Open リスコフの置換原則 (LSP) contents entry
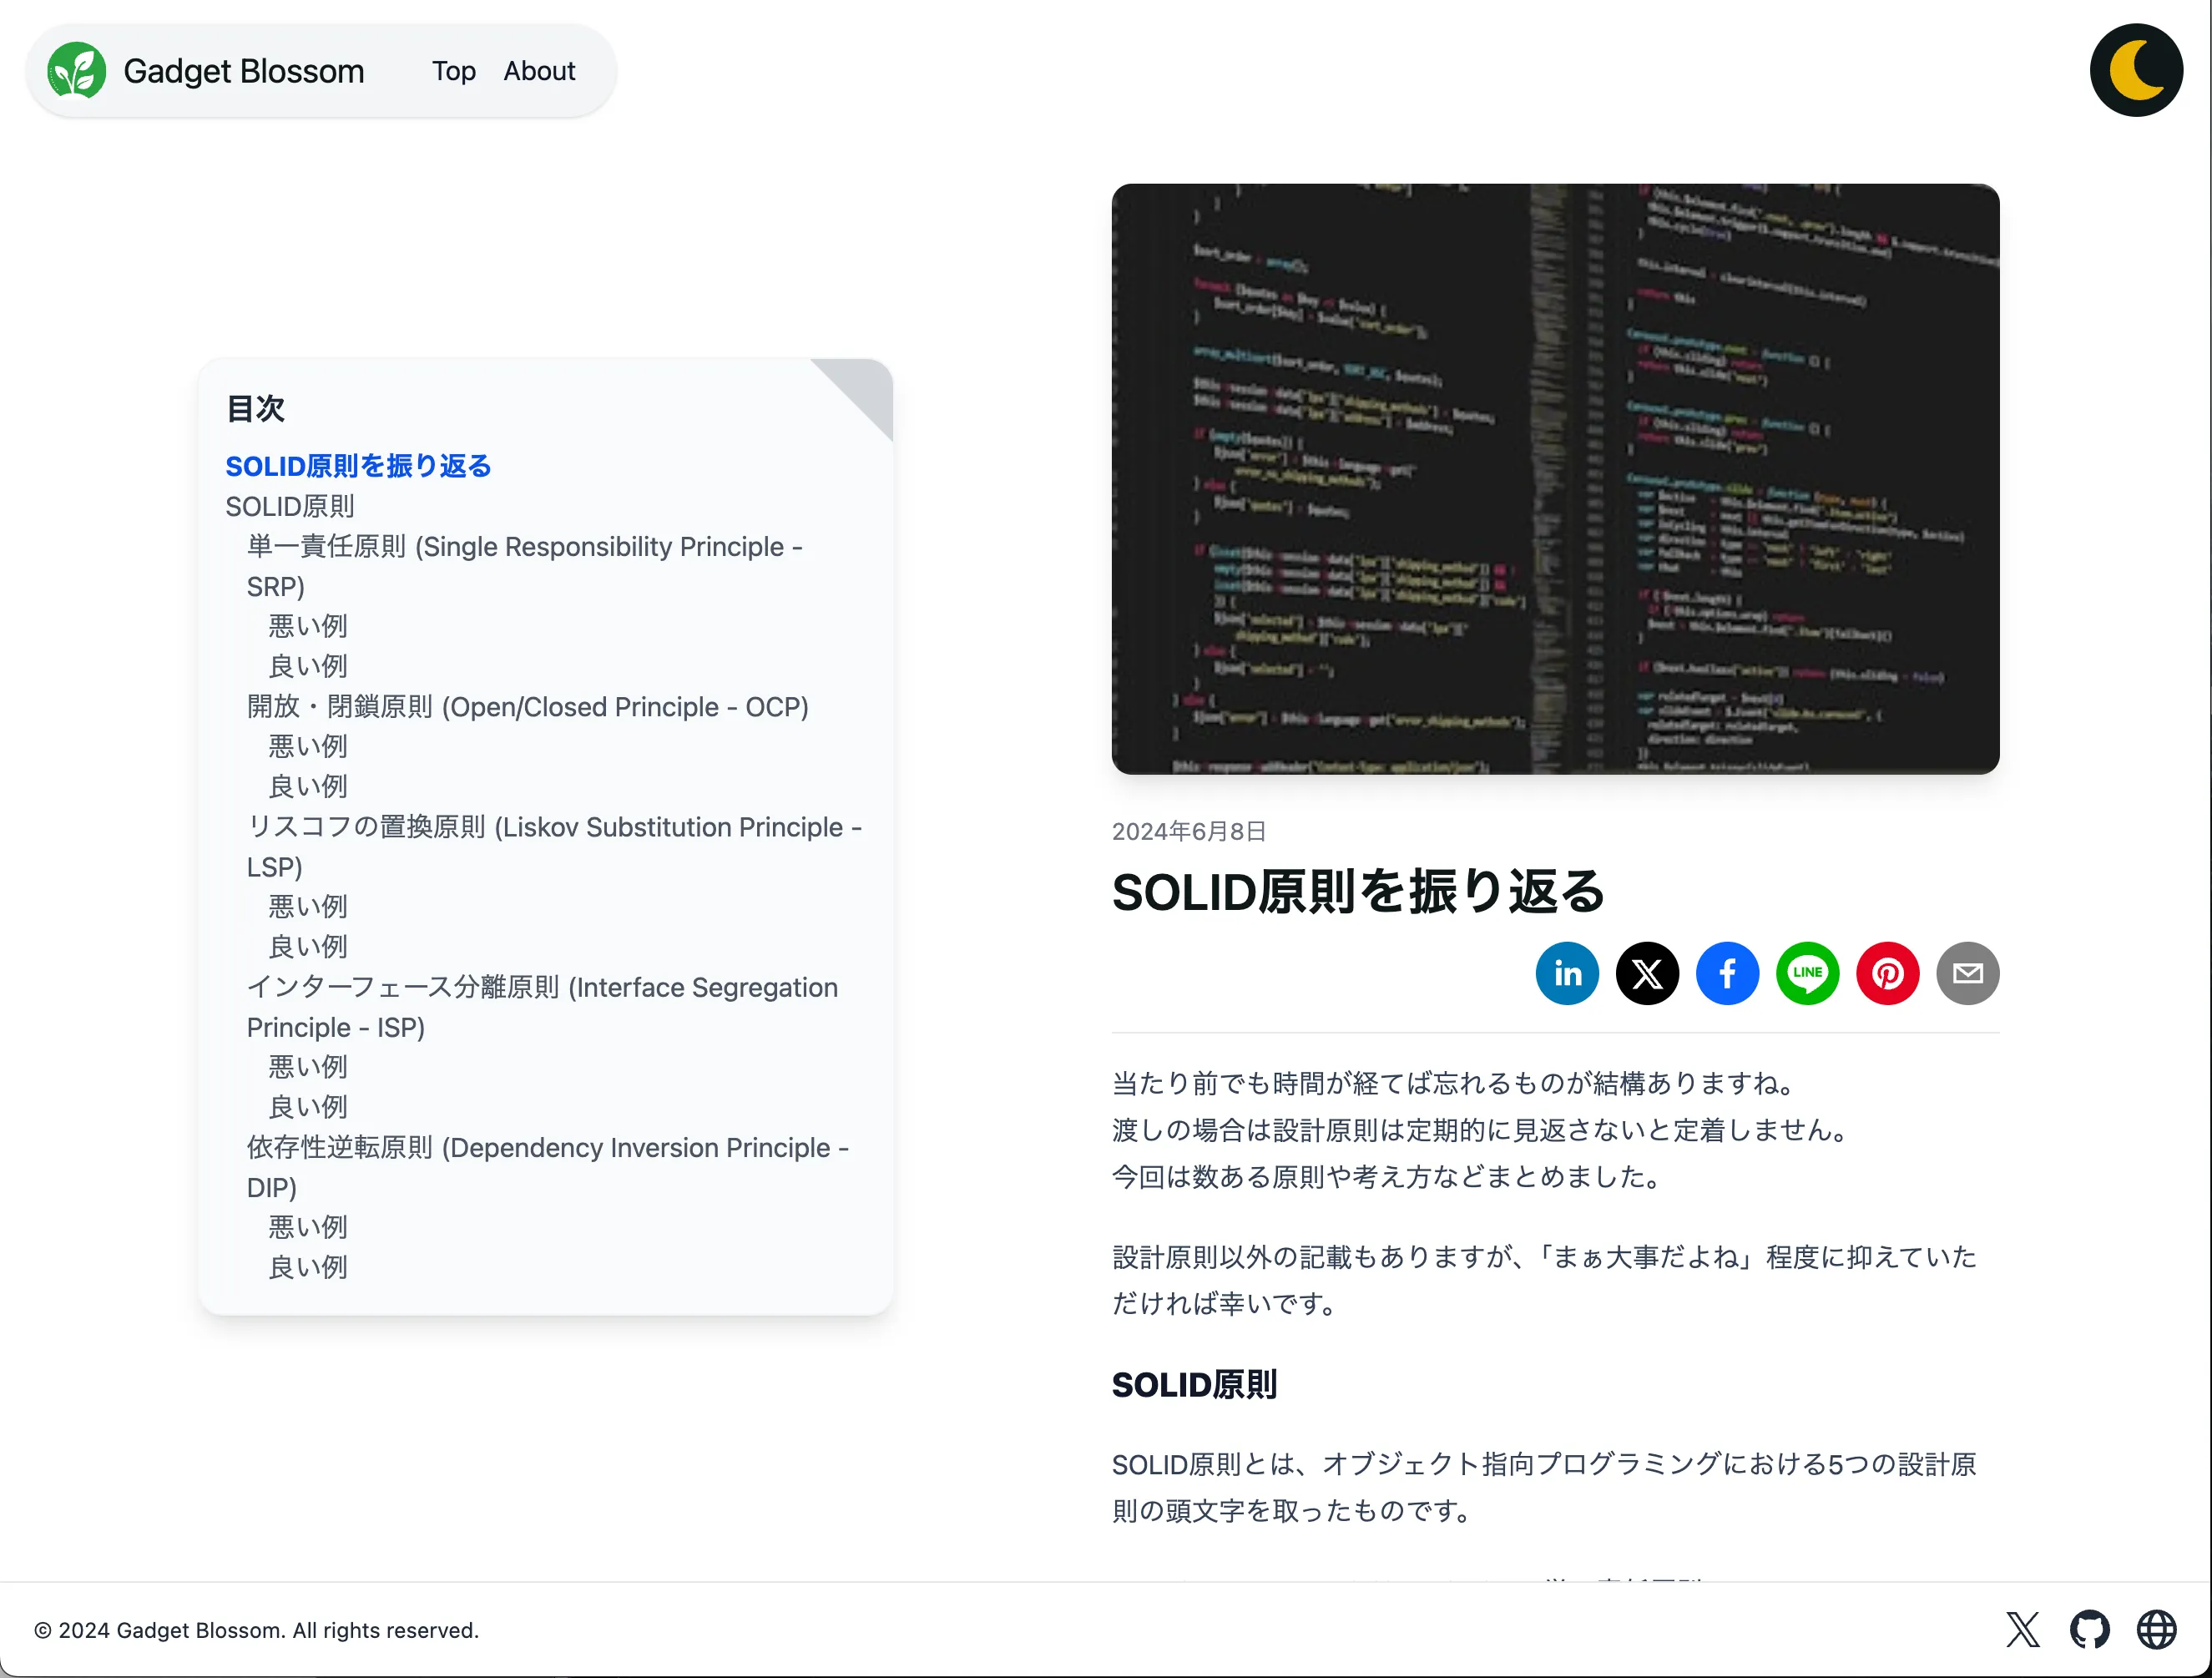This screenshot has width=2212, height=1678. (x=554, y=846)
